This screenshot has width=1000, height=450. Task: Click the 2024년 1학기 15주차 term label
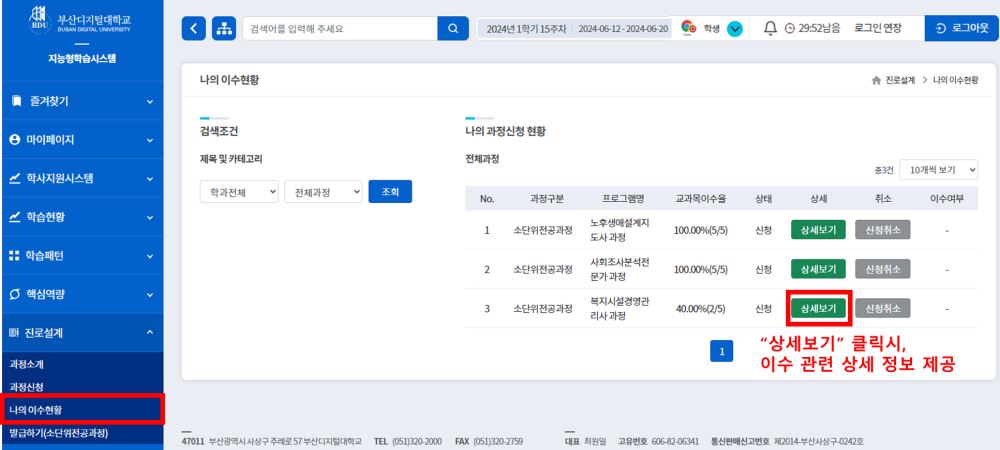(x=526, y=29)
